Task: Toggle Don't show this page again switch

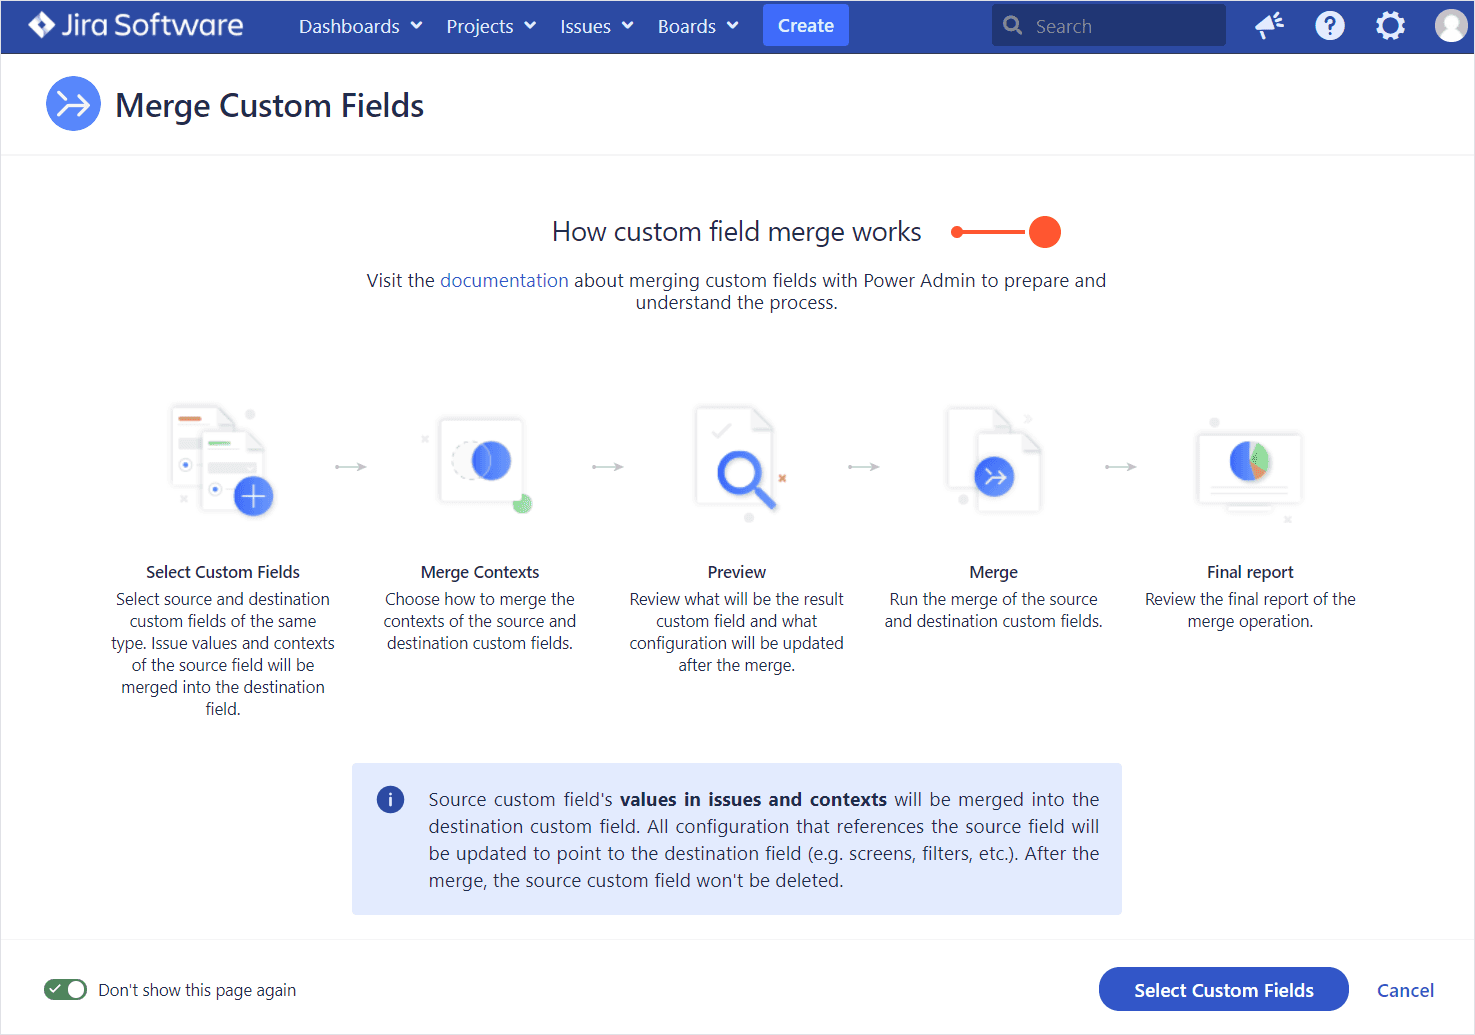Action: pyautogui.click(x=65, y=990)
